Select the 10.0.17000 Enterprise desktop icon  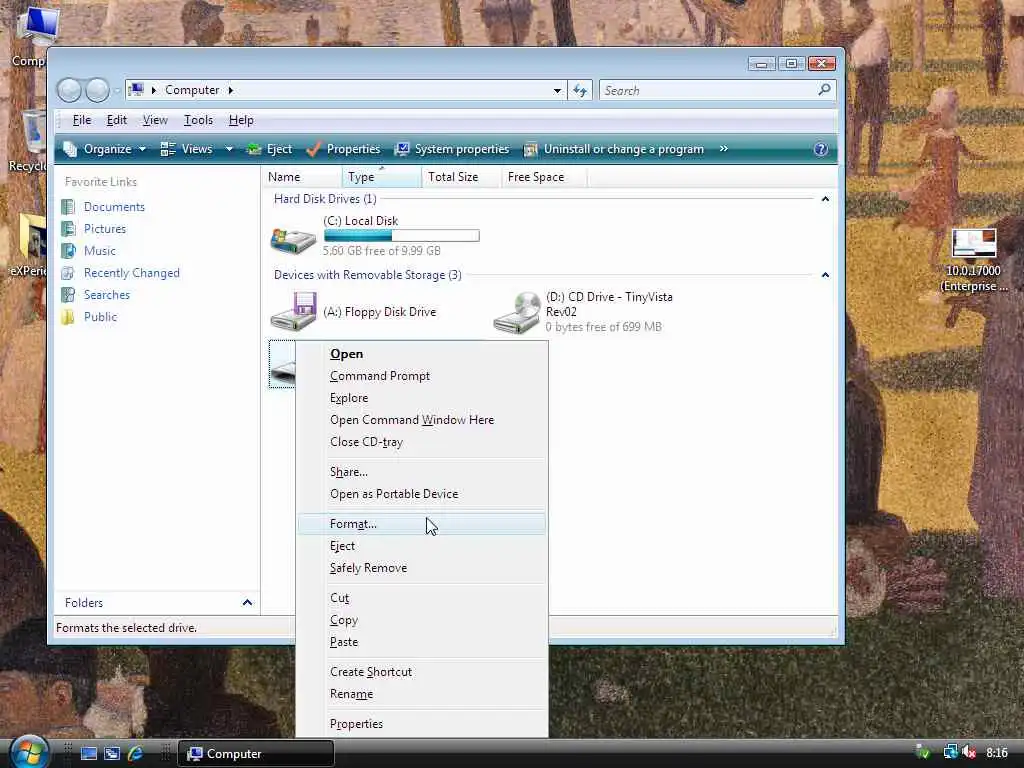tap(974, 261)
